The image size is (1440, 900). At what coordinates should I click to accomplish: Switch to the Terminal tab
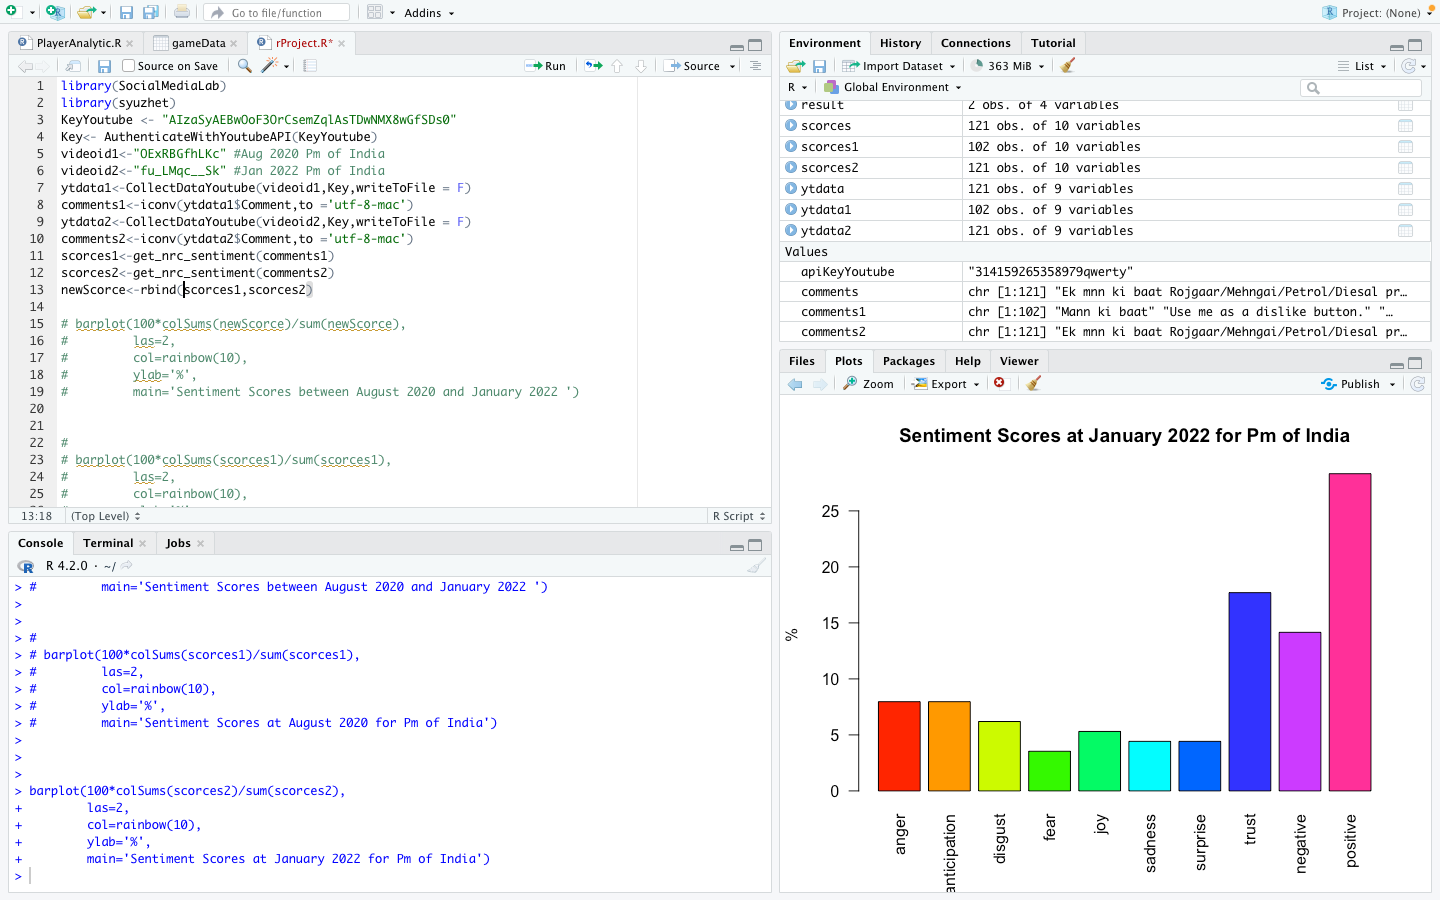coord(108,543)
